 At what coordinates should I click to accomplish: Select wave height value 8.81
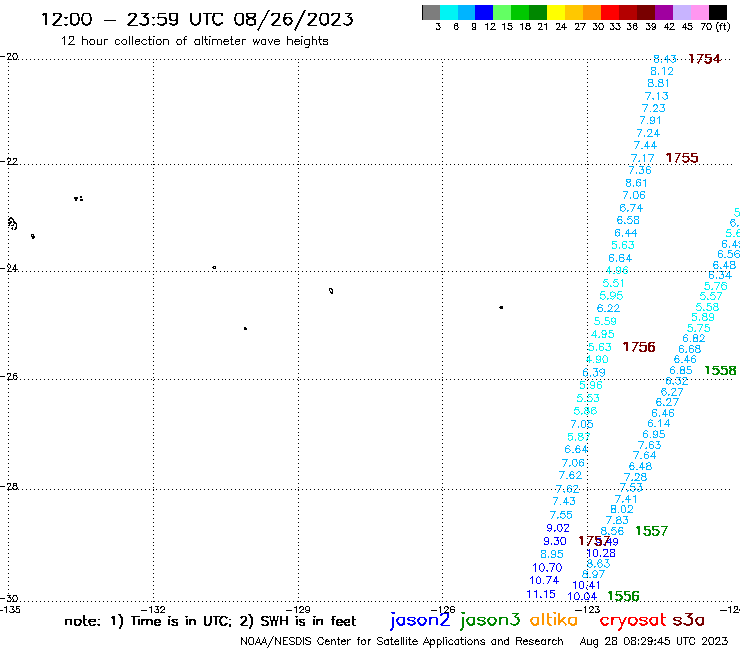tap(658, 84)
